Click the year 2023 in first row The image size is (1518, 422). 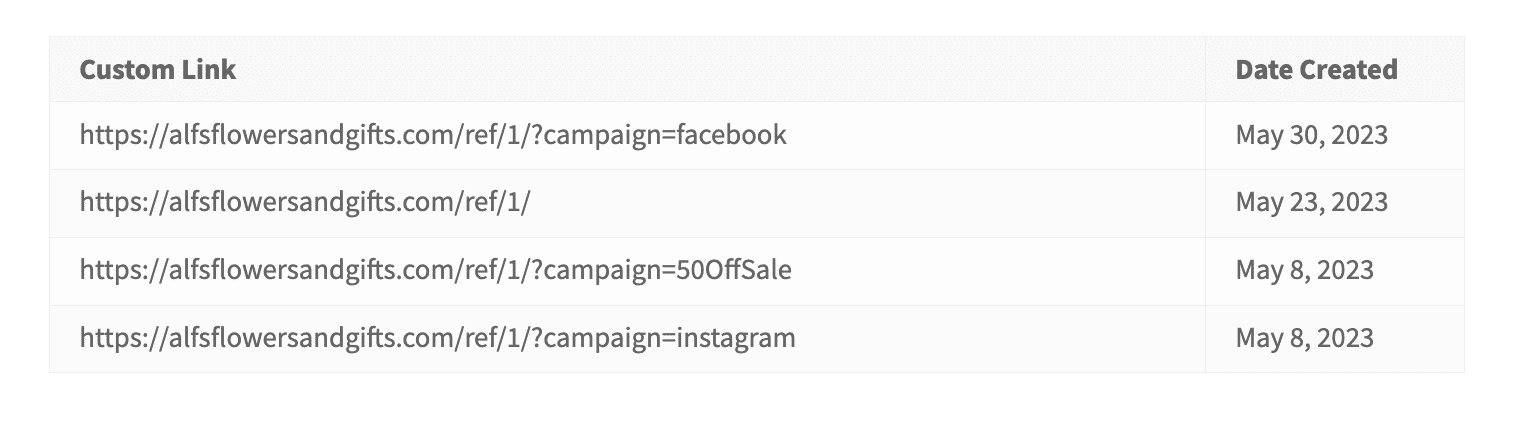tap(1360, 135)
